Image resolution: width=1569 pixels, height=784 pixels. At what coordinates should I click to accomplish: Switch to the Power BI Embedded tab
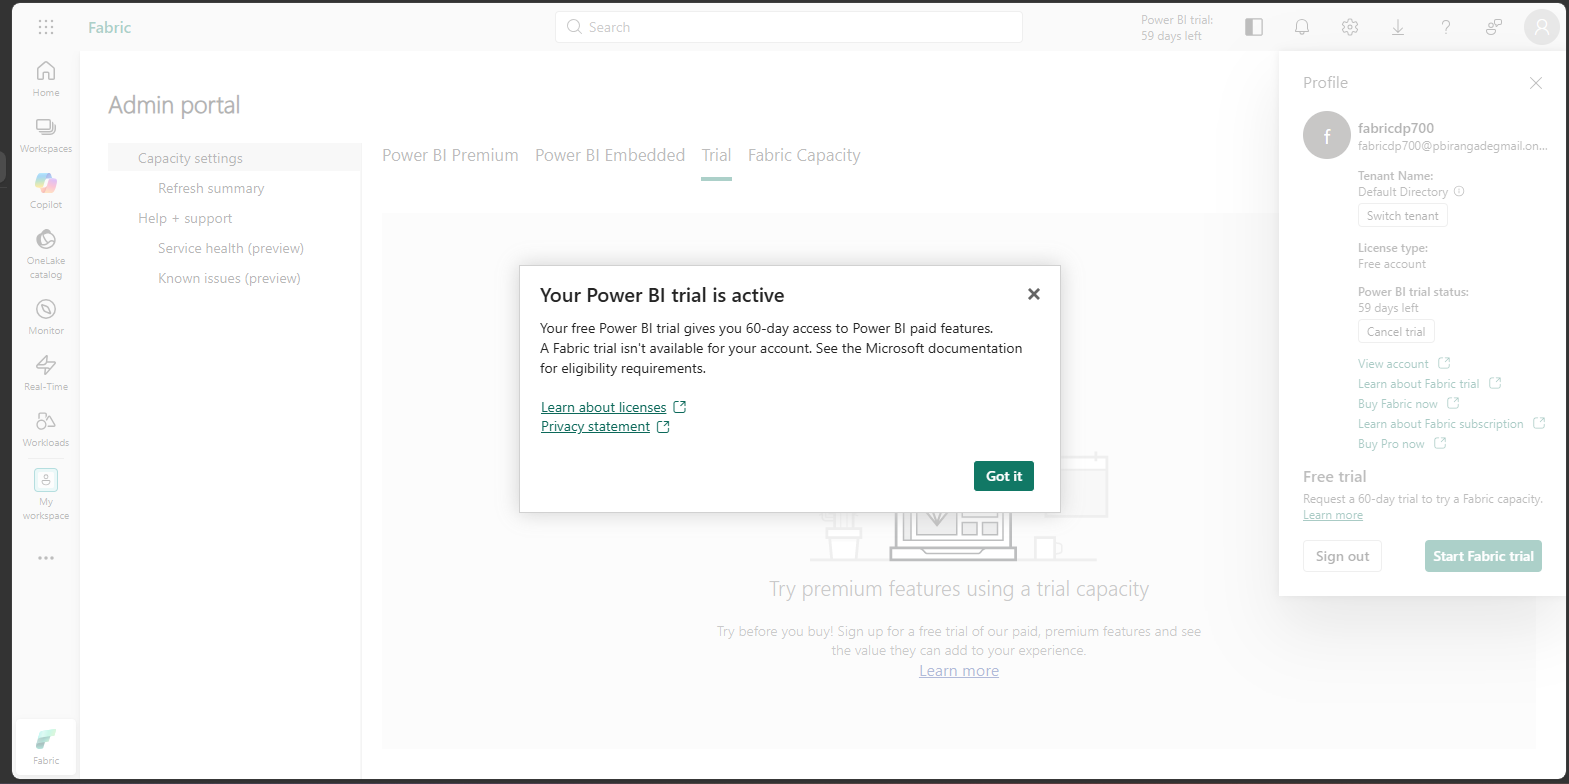610,155
